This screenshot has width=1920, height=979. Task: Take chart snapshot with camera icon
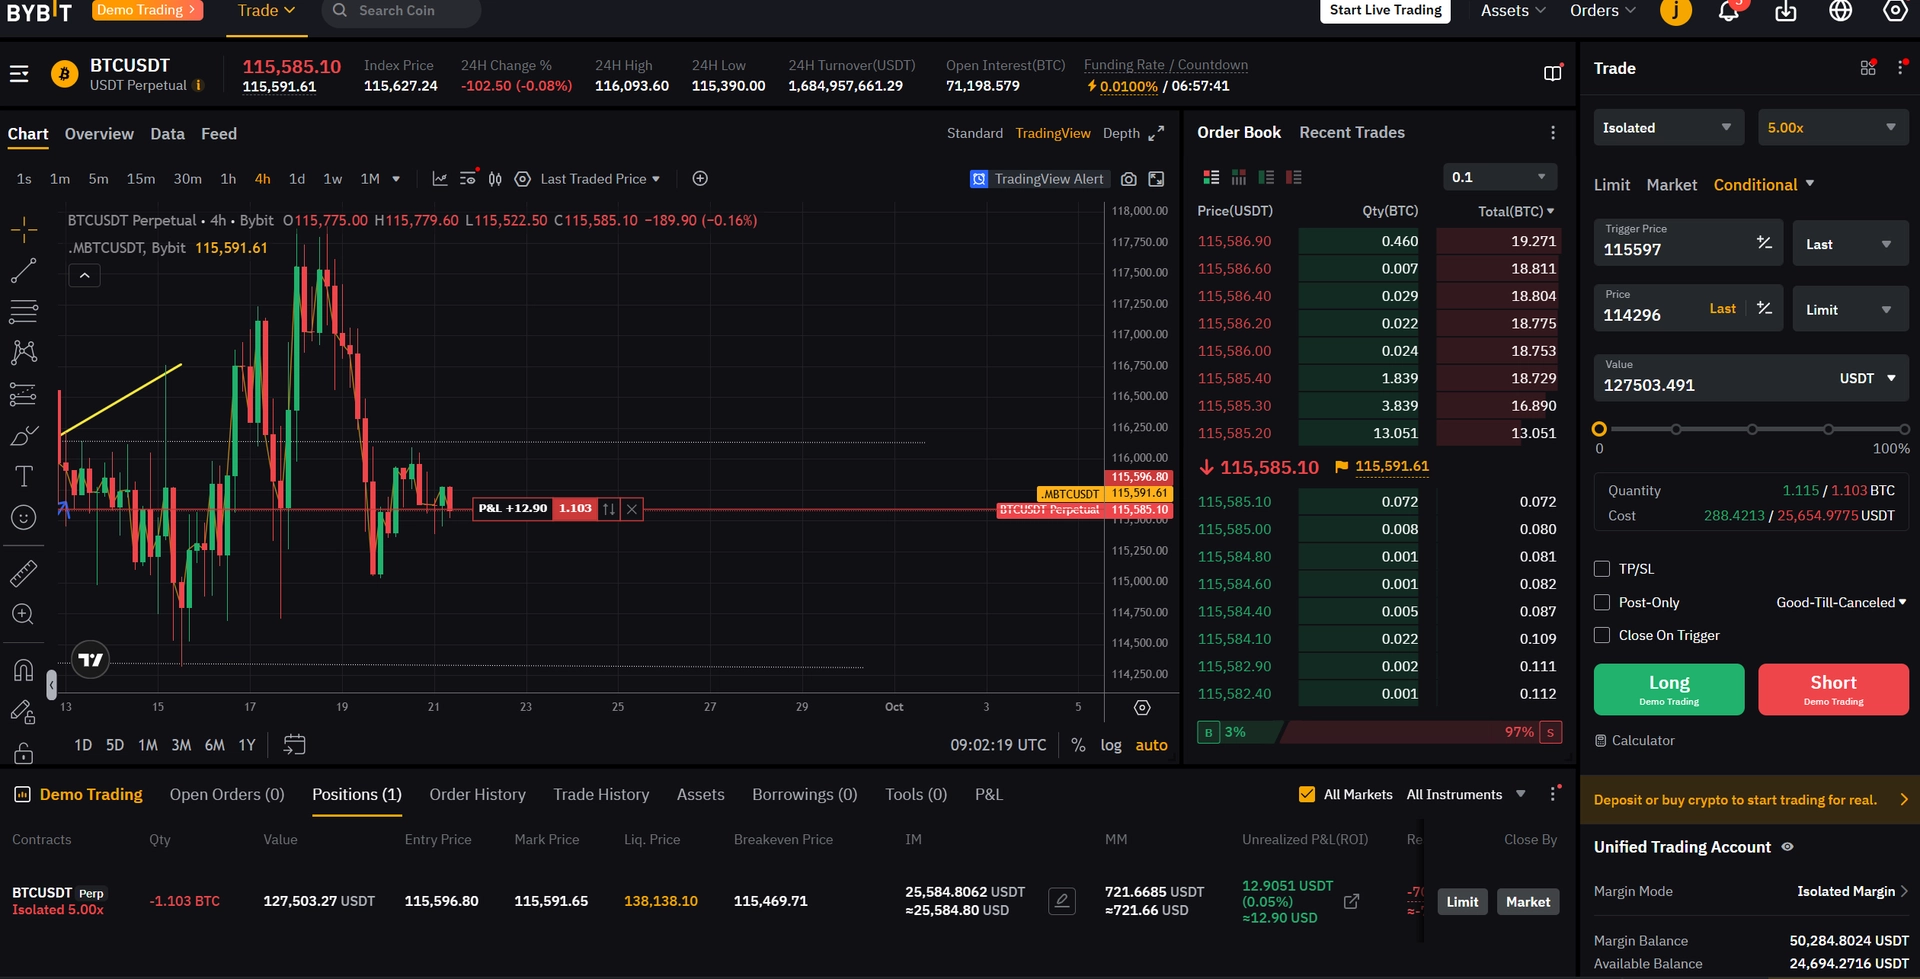(x=1128, y=179)
